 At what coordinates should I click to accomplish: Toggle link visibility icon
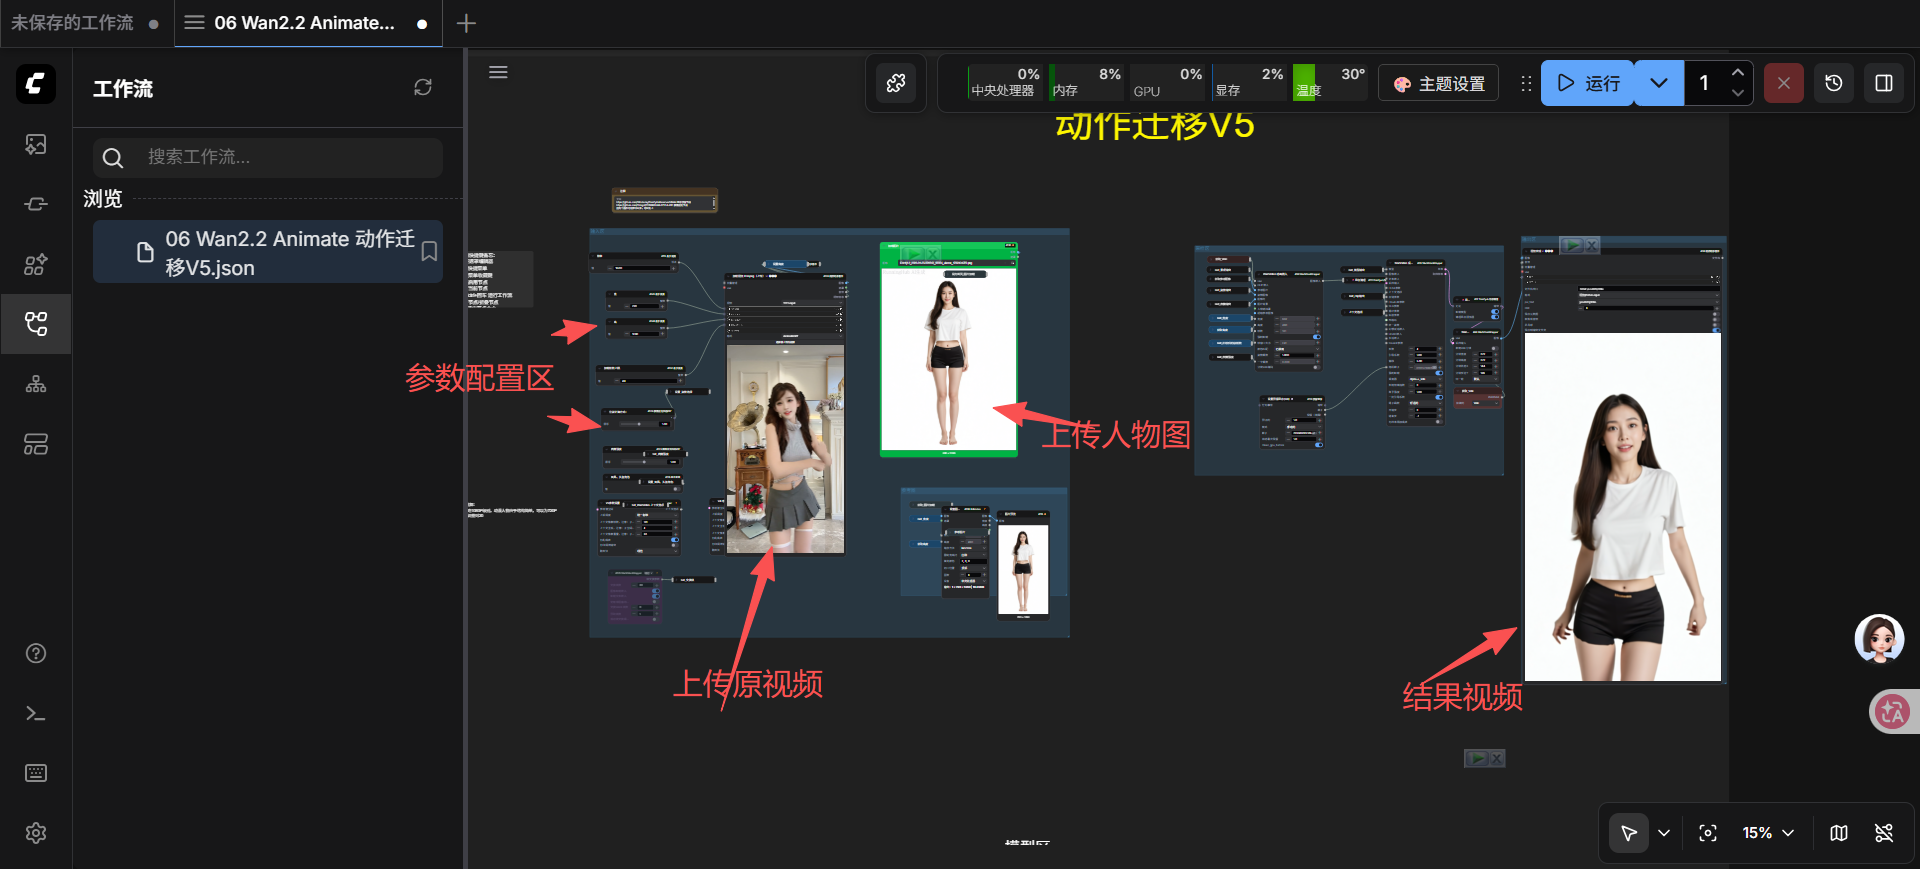[1884, 833]
